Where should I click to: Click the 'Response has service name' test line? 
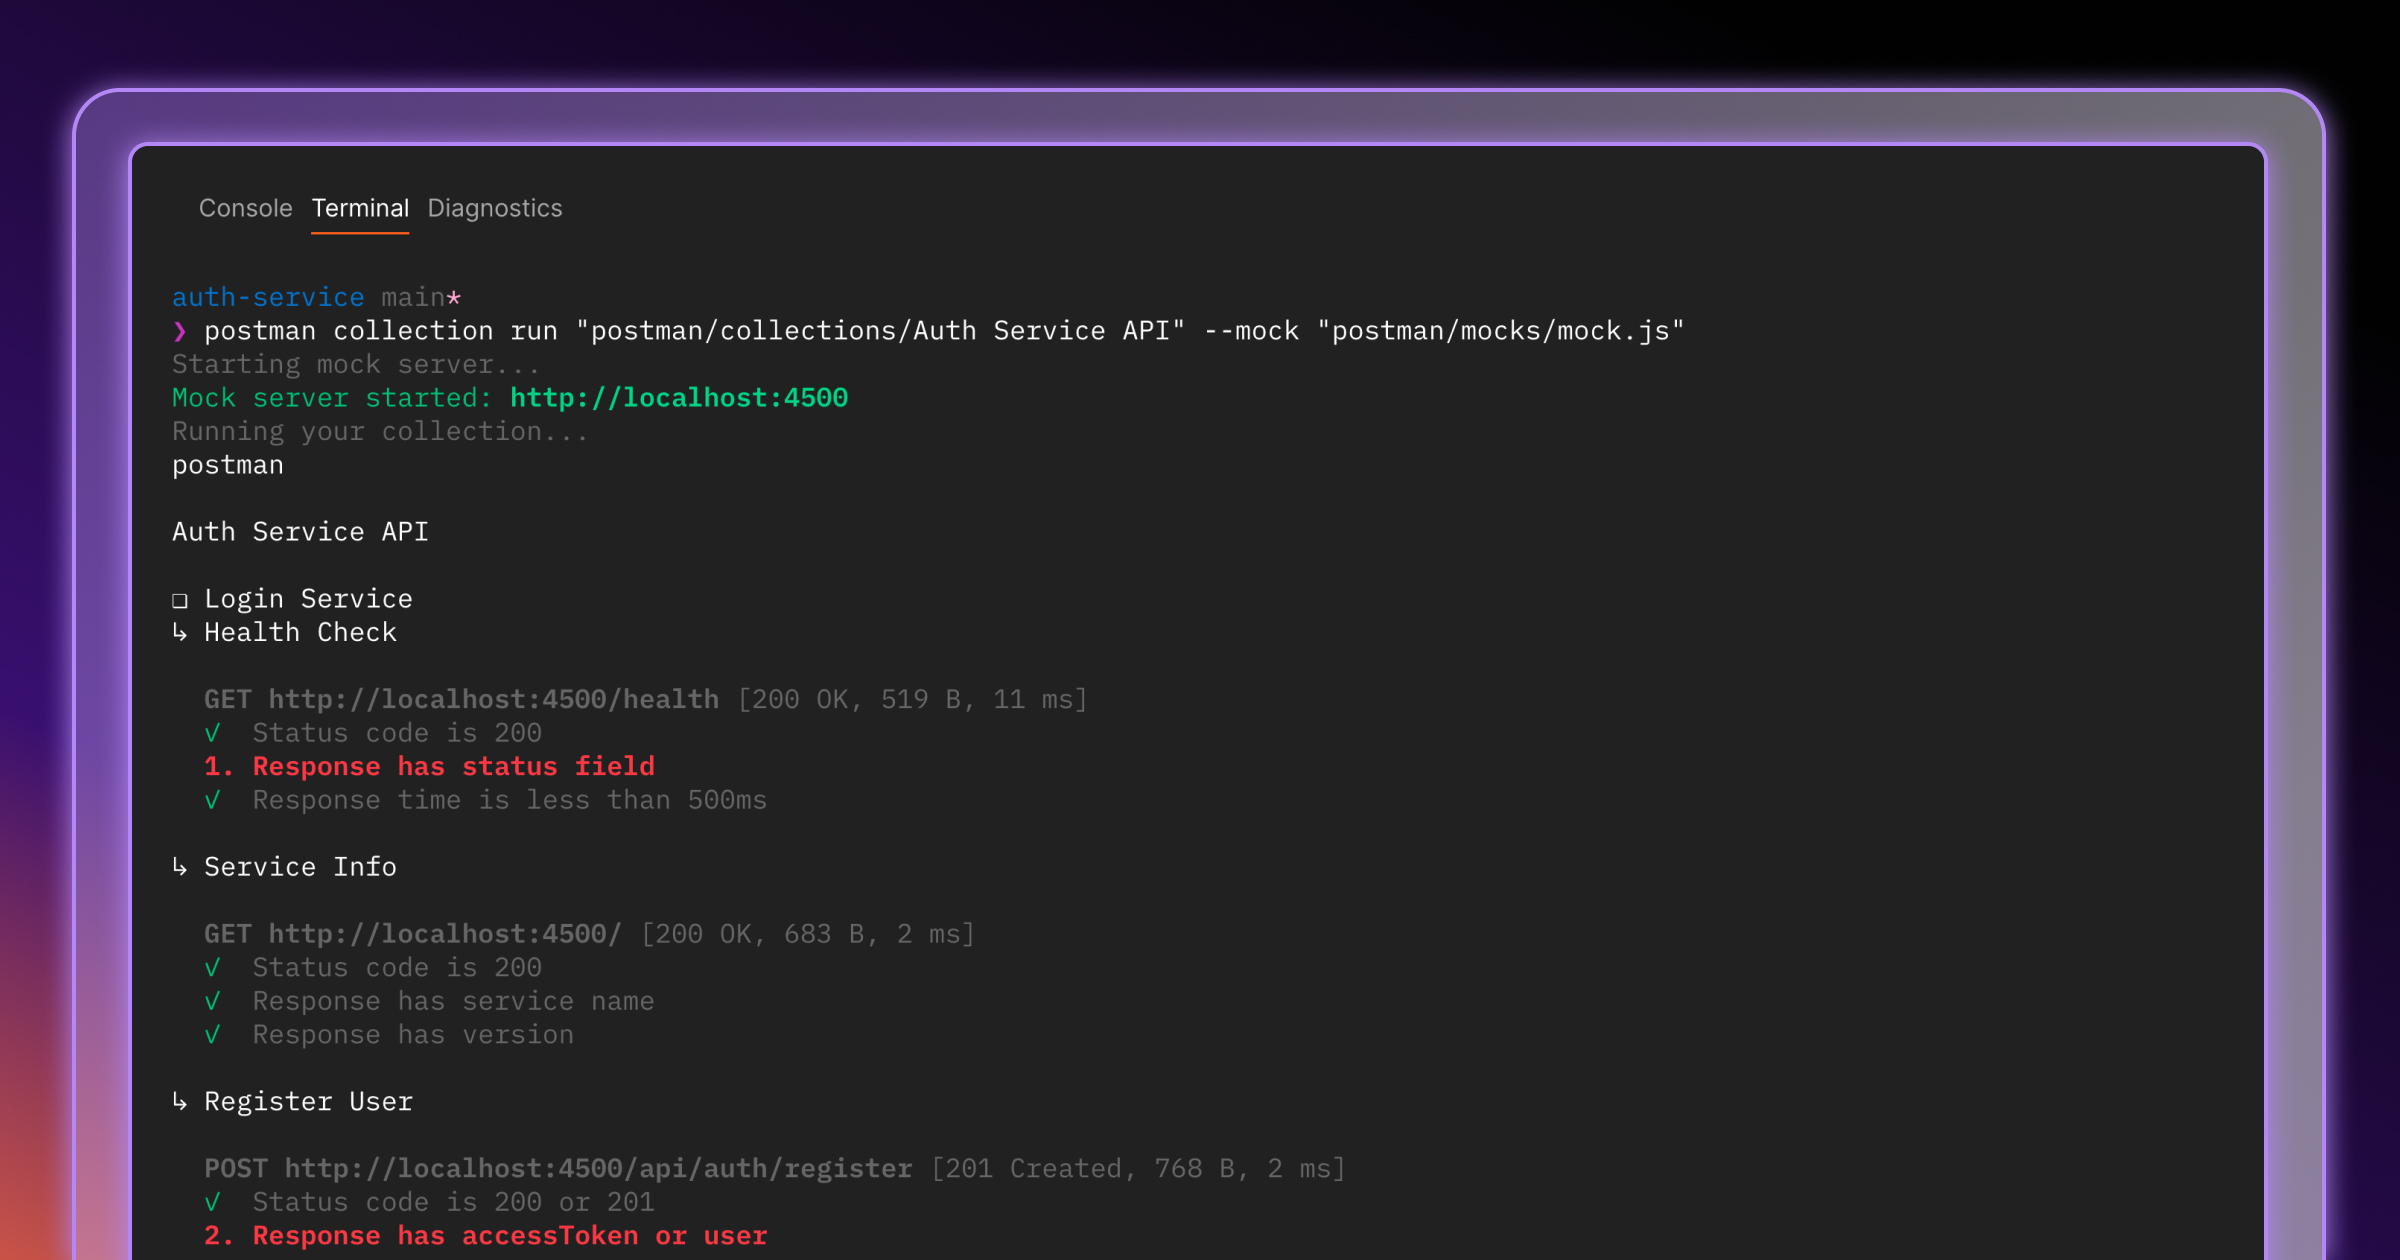coord(453,1001)
